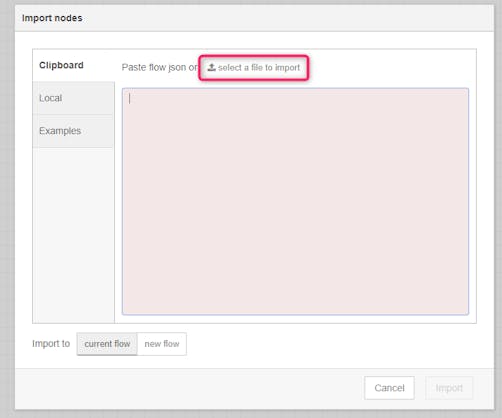Select the "current flow" import option

[107, 344]
